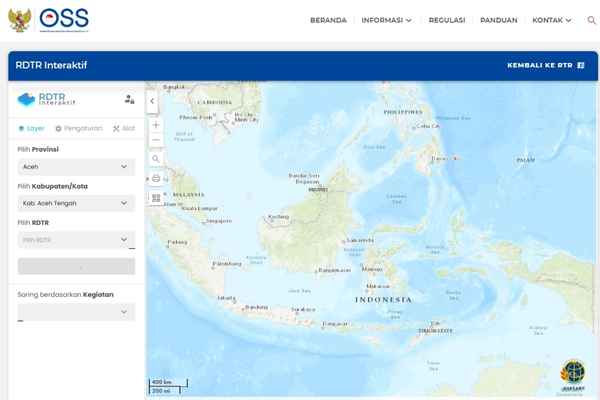
Task: Open the map search tool
Action: pyautogui.click(x=156, y=159)
